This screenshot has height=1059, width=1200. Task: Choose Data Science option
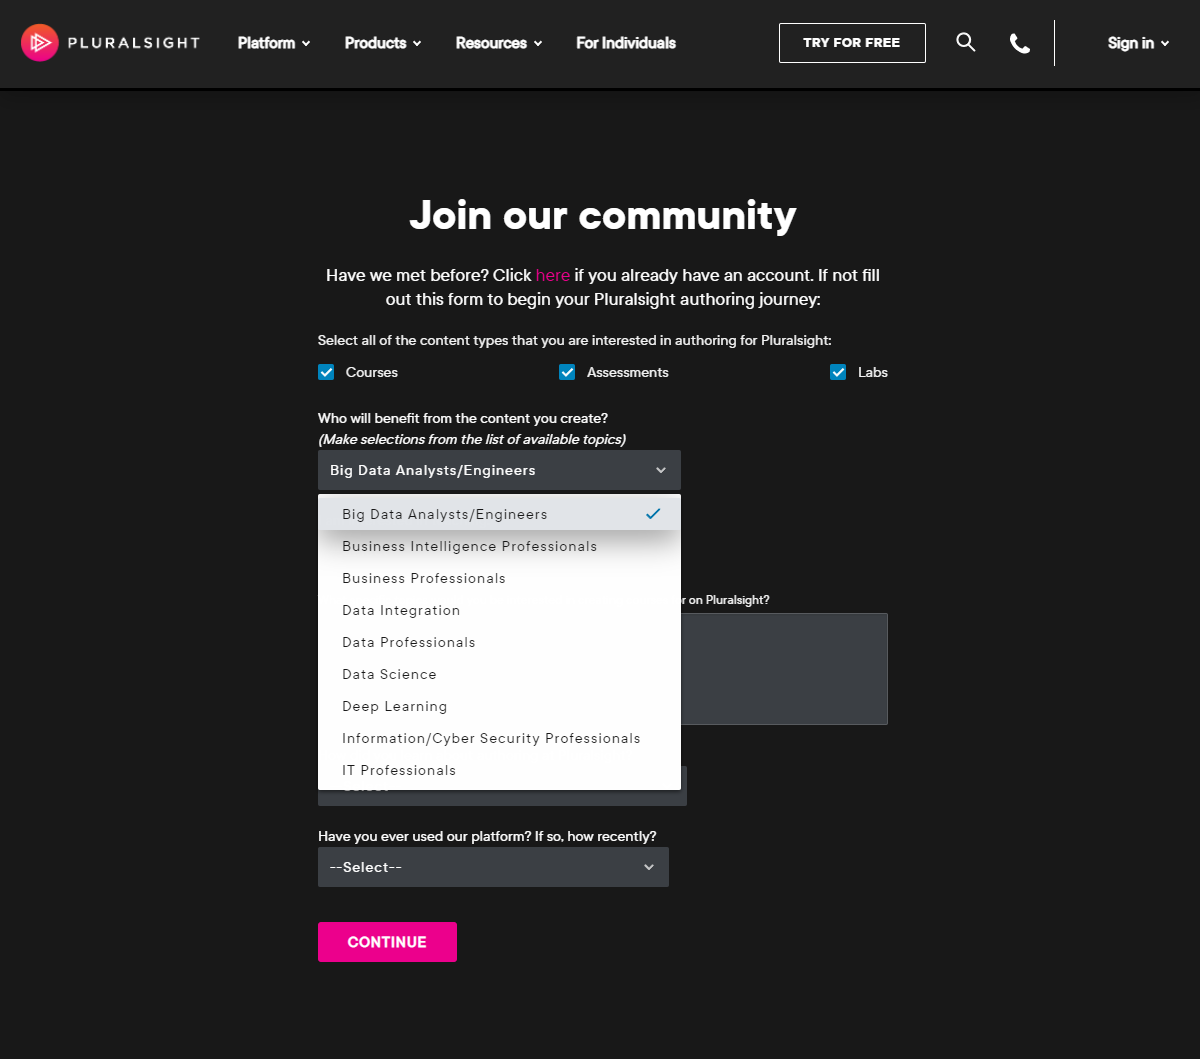(x=499, y=674)
